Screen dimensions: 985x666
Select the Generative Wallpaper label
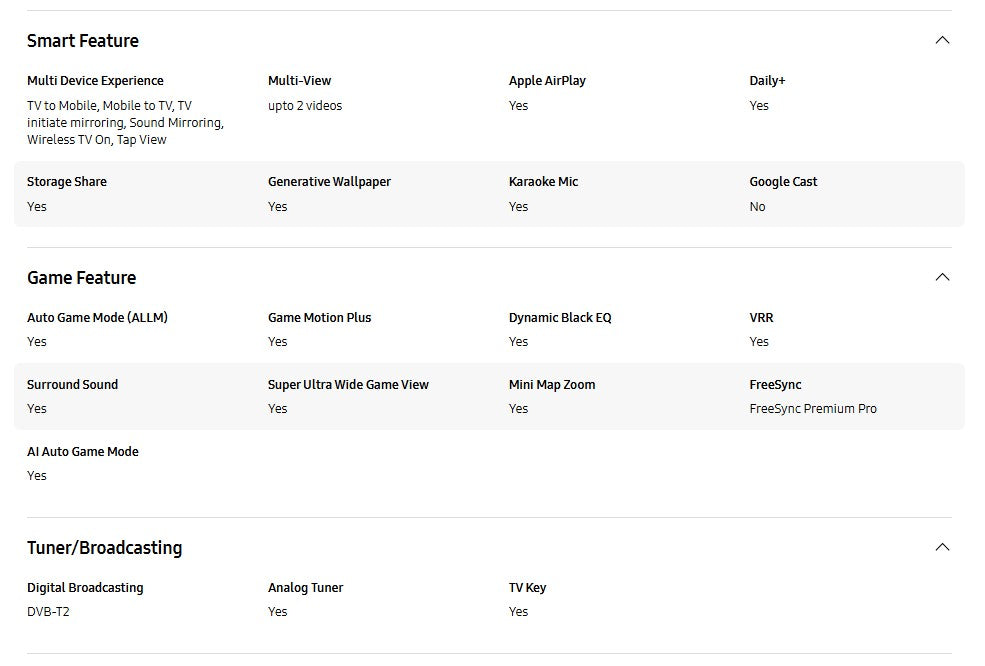pyautogui.click(x=329, y=182)
